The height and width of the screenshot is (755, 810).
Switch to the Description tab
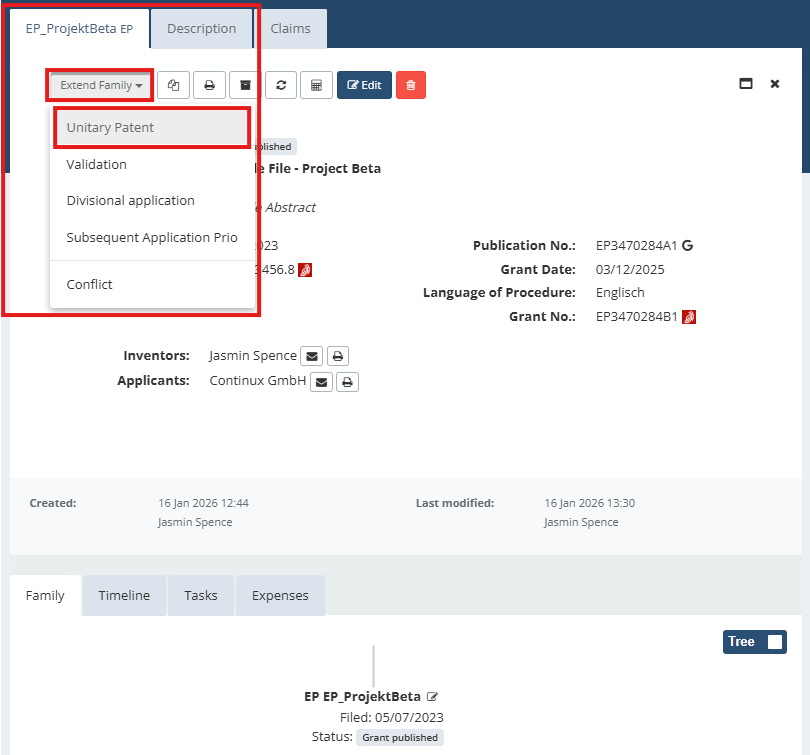(201, 28)
